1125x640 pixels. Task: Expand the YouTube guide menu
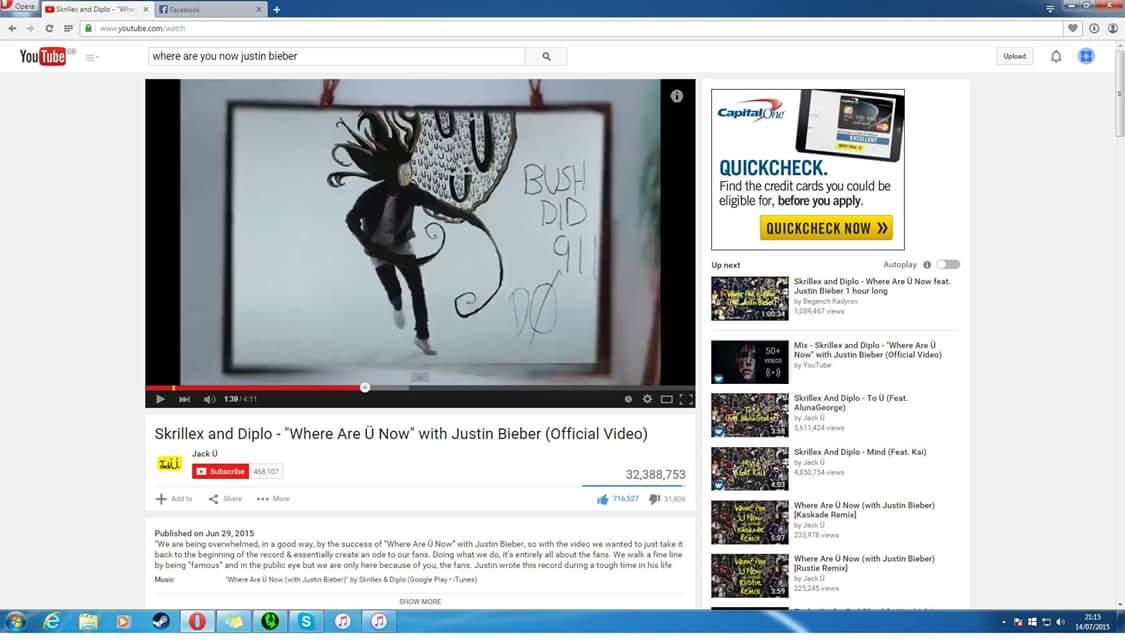[91, 57]
